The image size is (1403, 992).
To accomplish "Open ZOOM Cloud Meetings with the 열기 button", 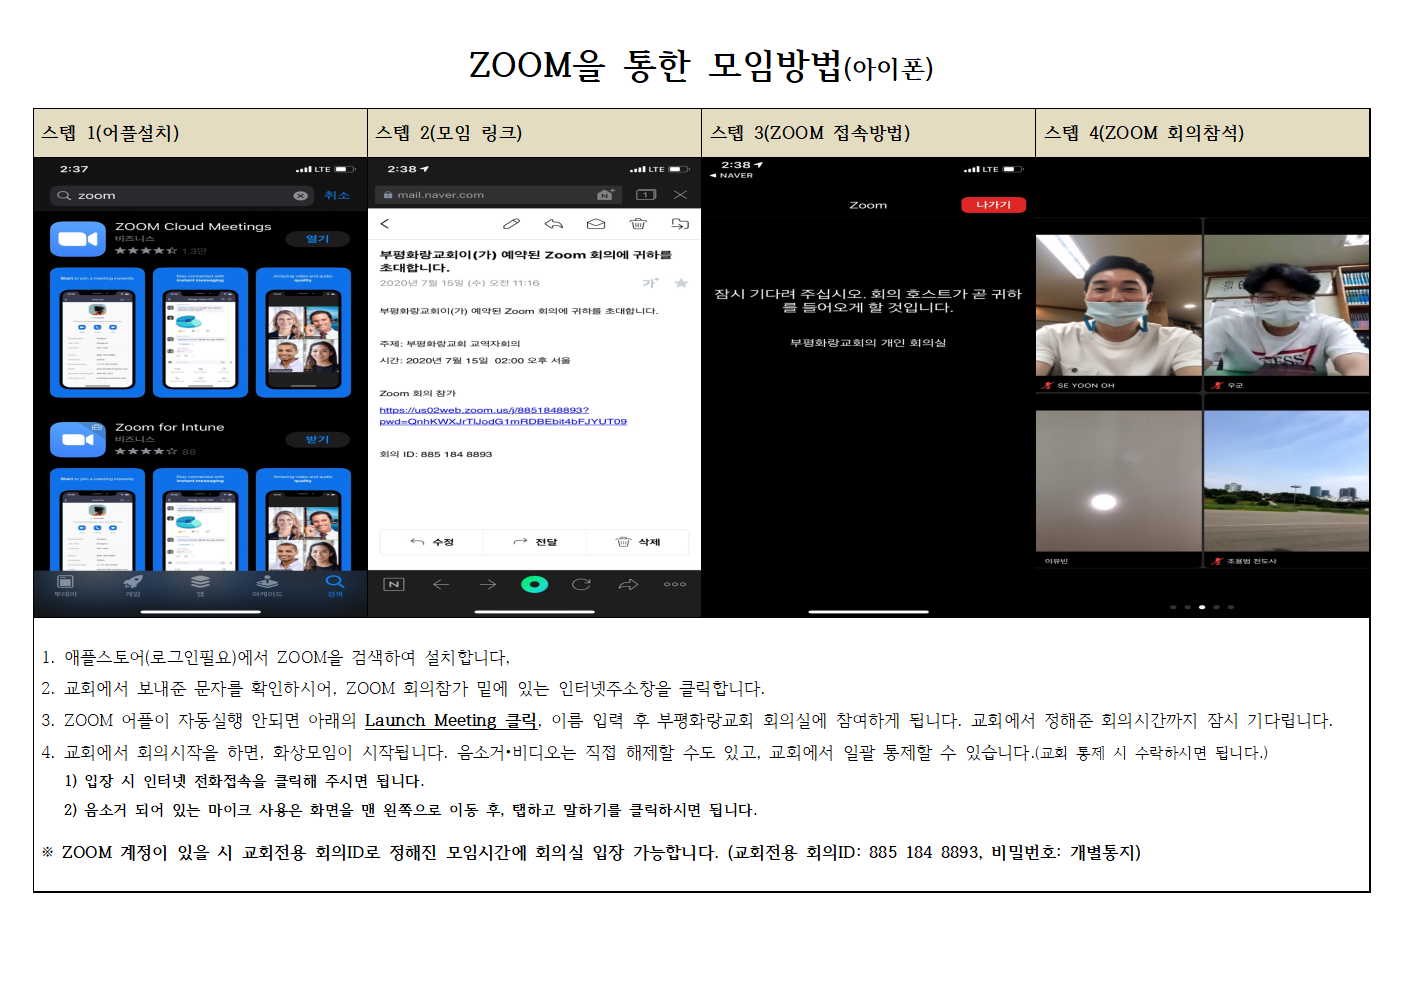I will [317, 239].
